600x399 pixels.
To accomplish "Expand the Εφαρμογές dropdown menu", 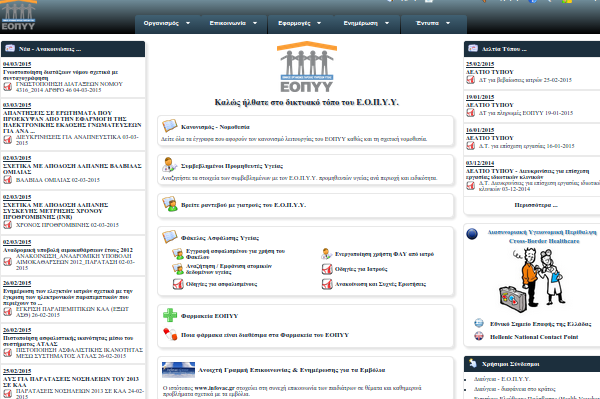I will pyautogui.click(x=300, y=23).
